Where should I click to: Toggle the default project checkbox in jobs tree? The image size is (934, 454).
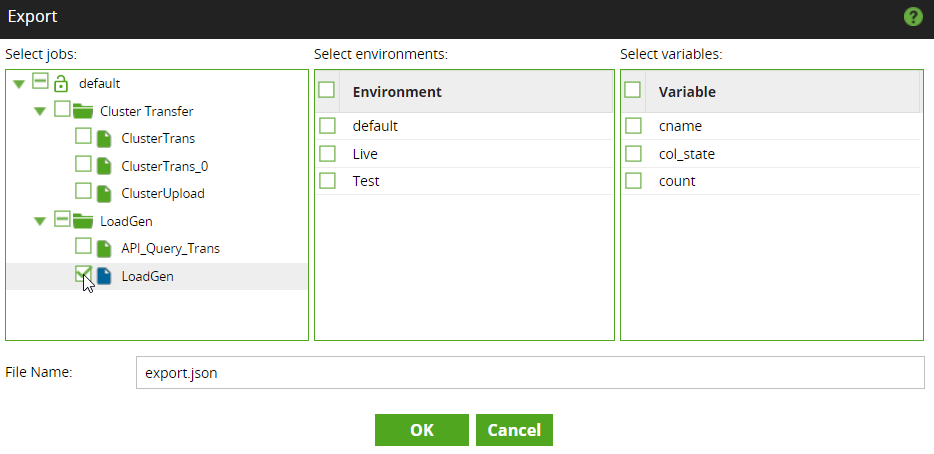(41, 81)
